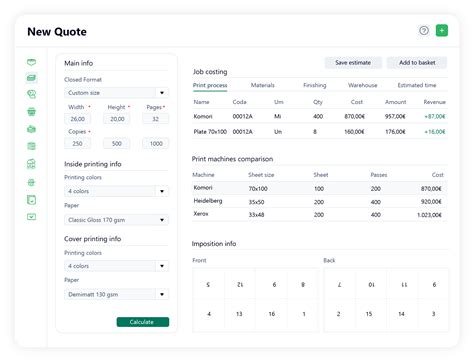Switch to the Finishing tab
Screen dimensions: 474x362
click(315, 85)
